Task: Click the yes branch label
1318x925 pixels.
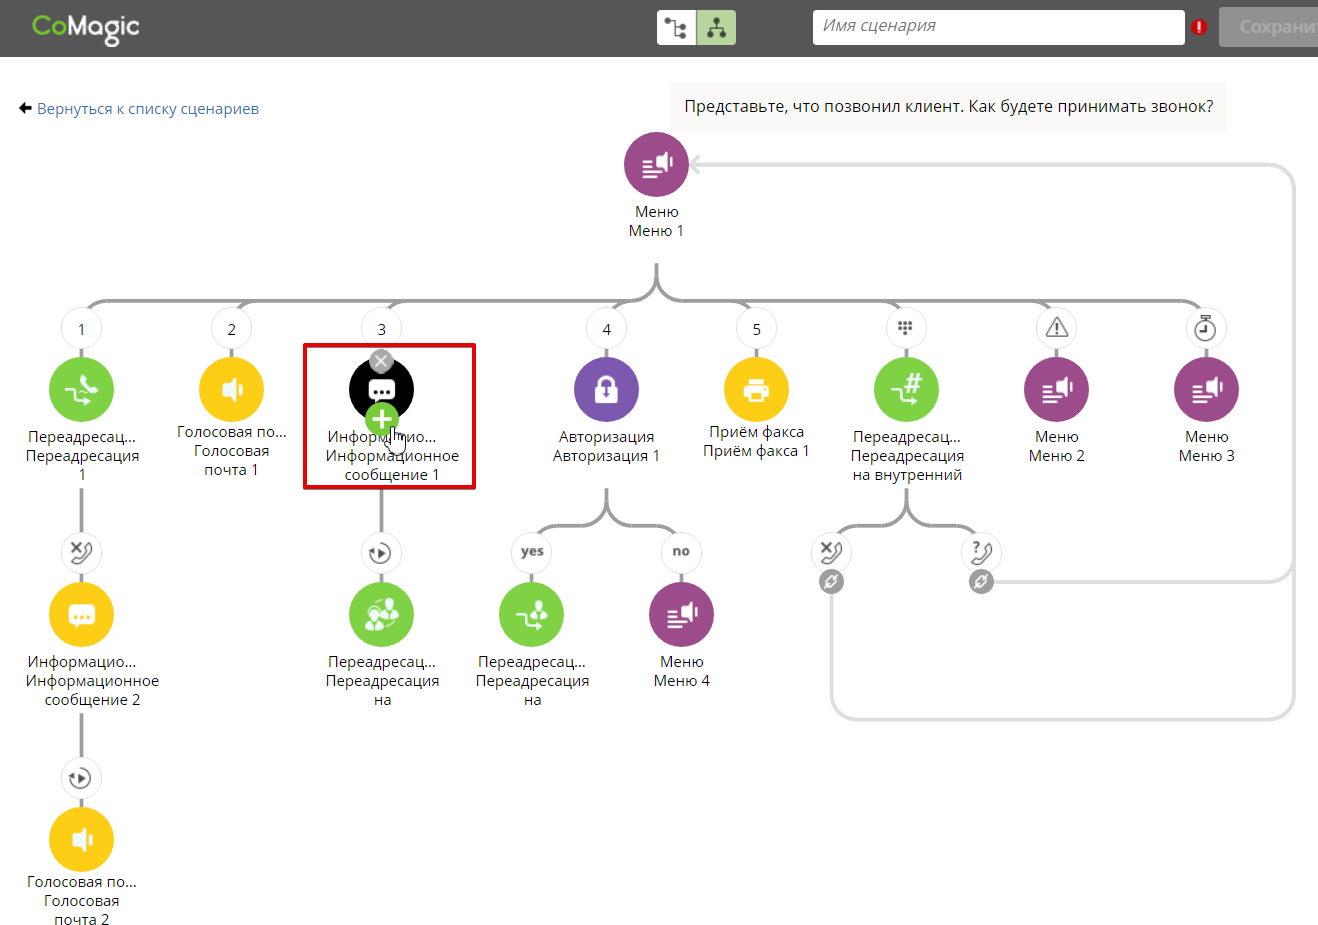Action: 532,552
